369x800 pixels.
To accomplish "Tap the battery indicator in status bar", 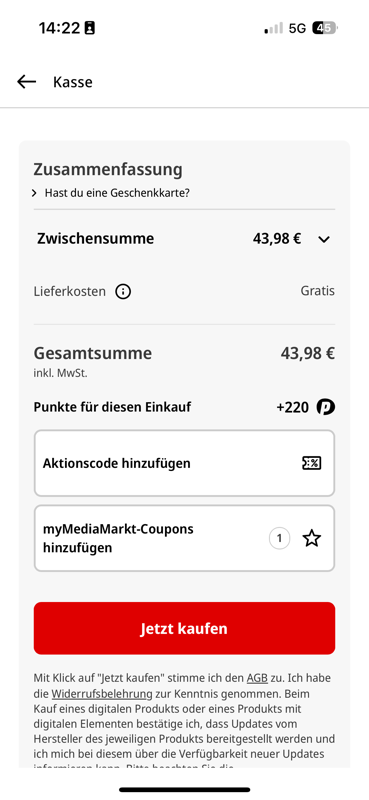I will pyautogui.click(x=325, y=28).
